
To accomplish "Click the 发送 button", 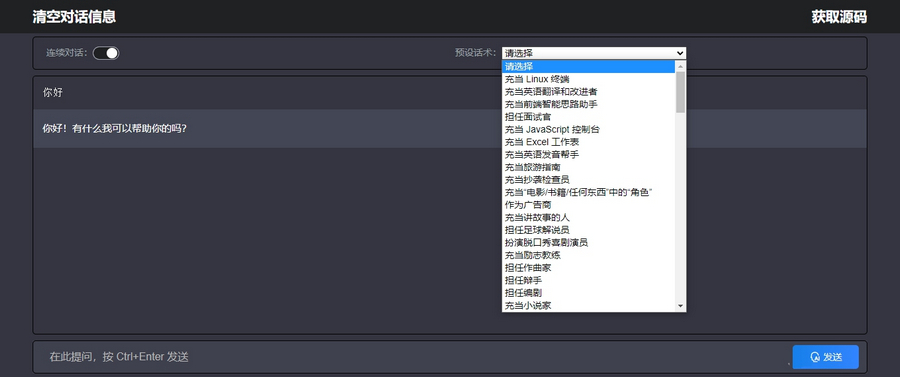I will pos(825,357).
